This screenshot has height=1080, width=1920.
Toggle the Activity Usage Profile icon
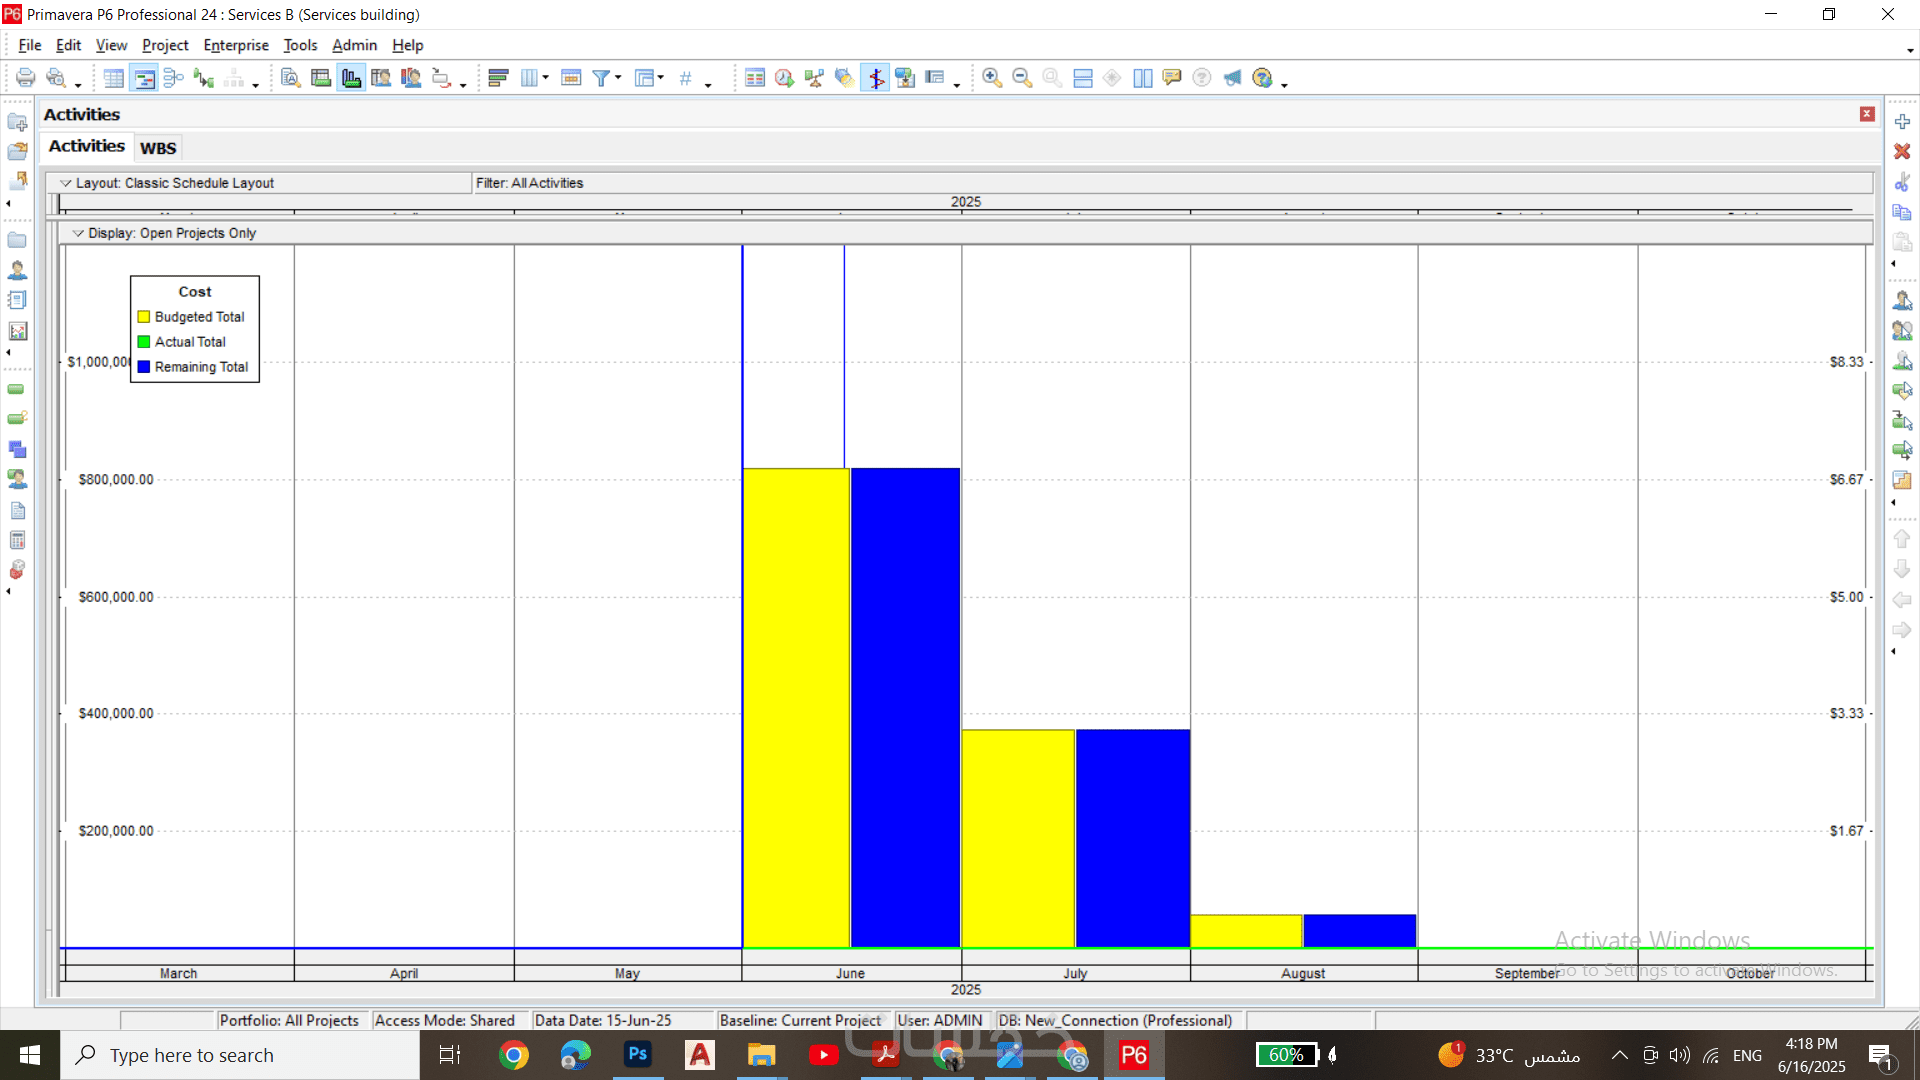pos(351,78)
